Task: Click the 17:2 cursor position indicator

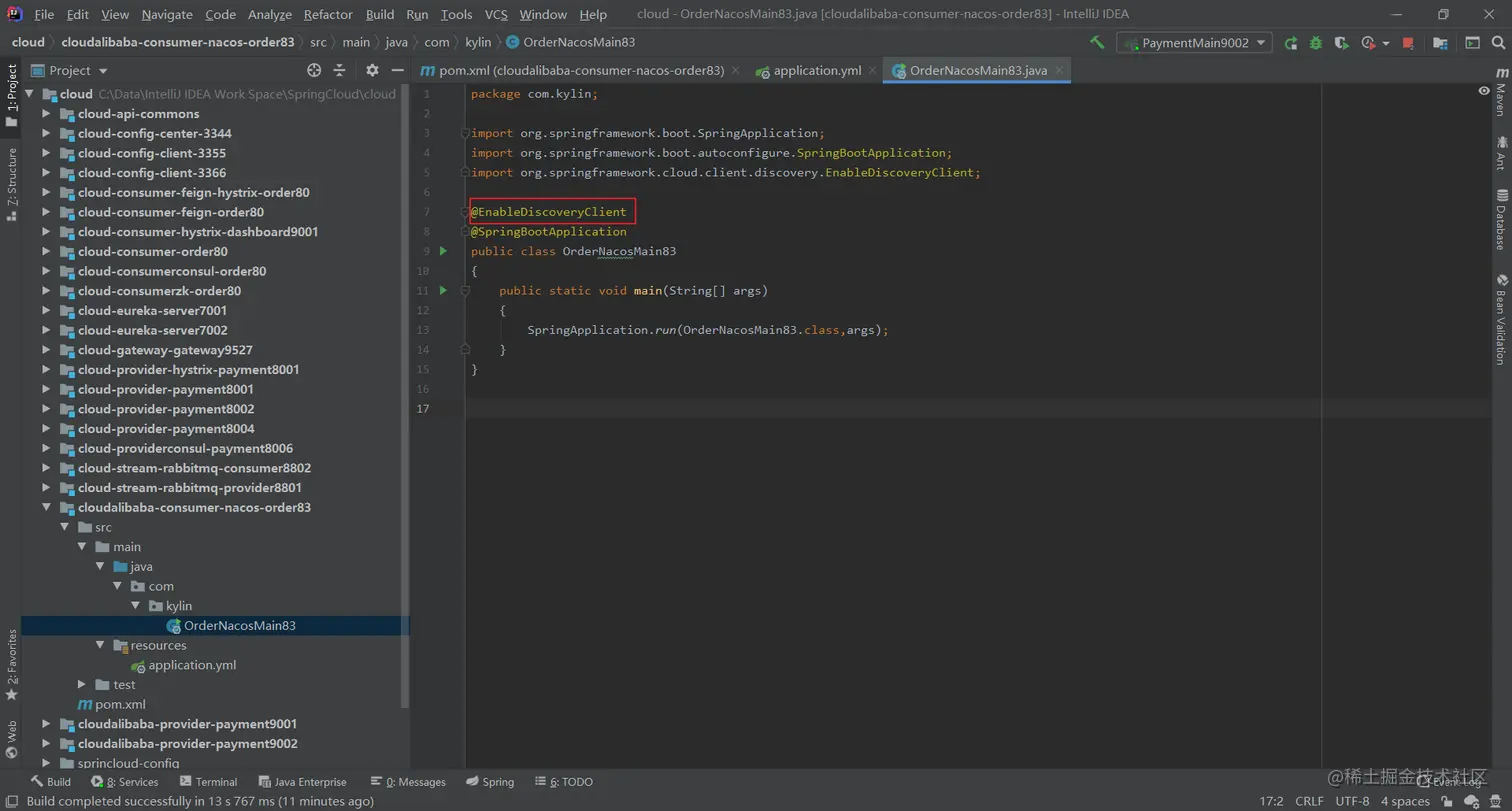Action: click(1271, 801)
